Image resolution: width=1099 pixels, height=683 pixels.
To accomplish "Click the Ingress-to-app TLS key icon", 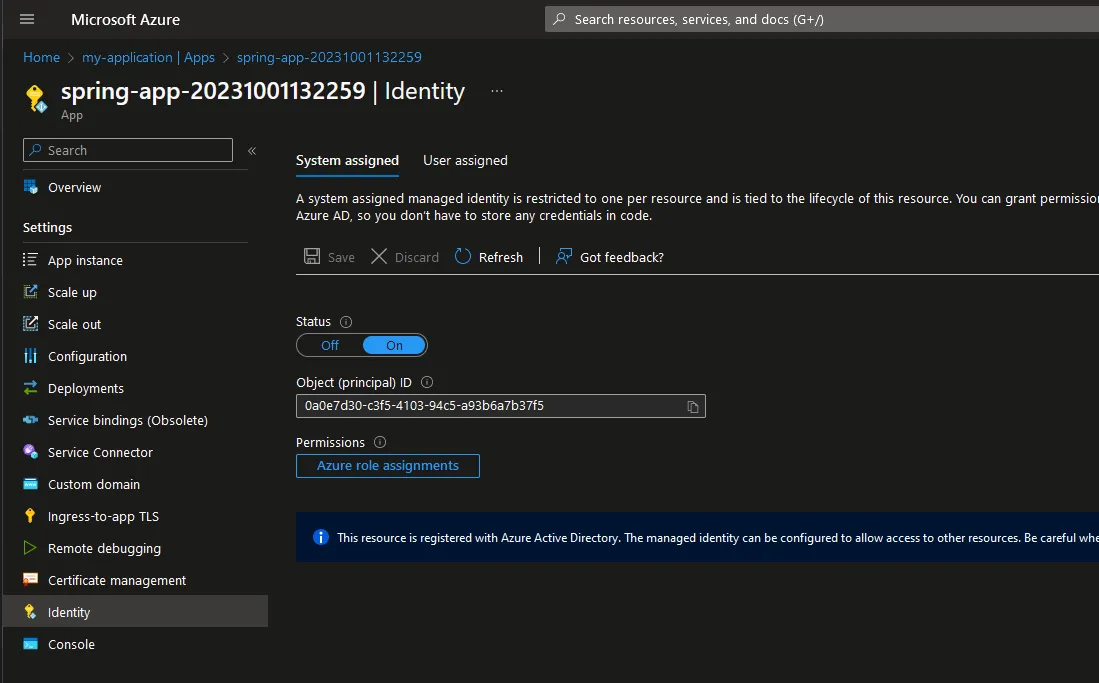I will point(30,516).
